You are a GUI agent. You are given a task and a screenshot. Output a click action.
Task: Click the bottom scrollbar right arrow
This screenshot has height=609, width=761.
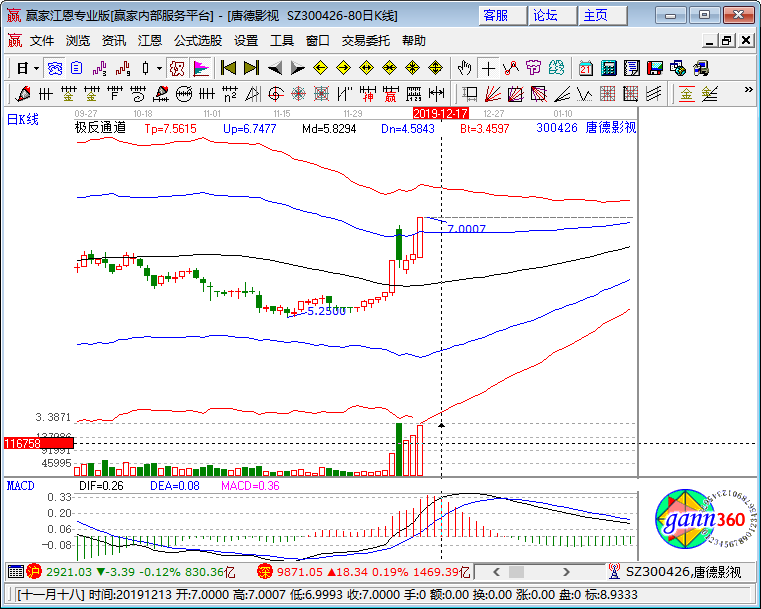click(x=566, y=572)
